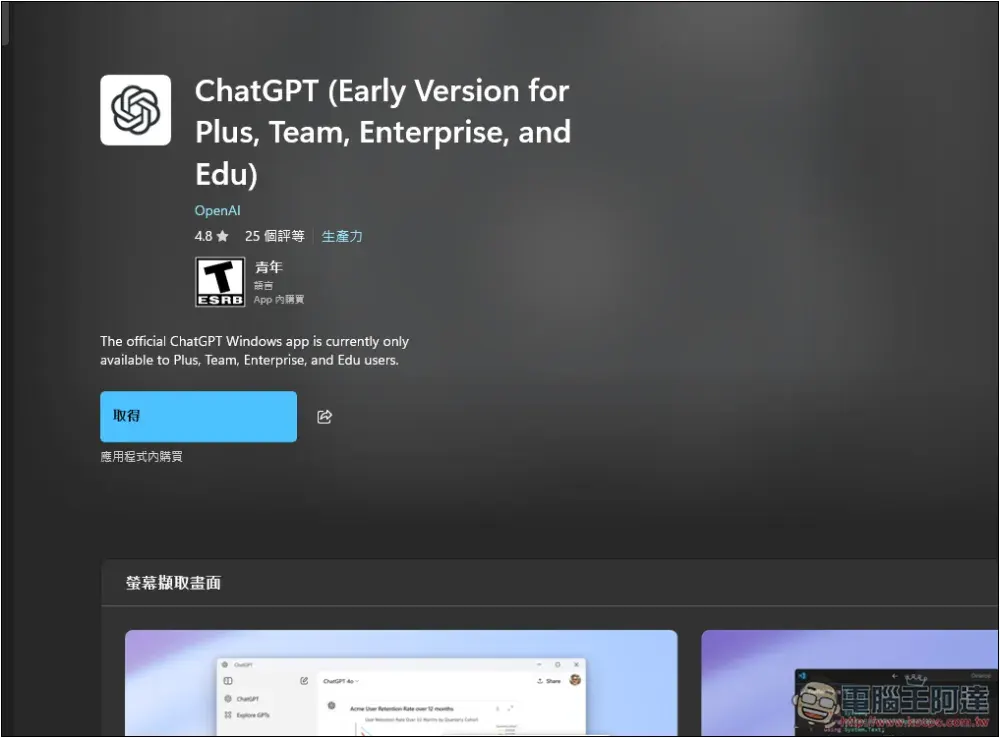The image size is (1000, 738).
Task: Browse the 生產力 category link
Action: point(342,236)
